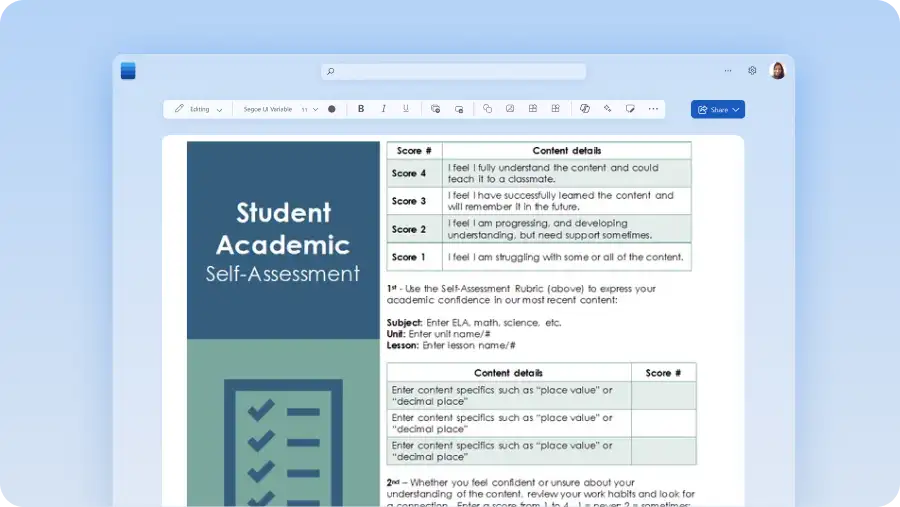Click the second table grid icon
The width and height of the screenshot is (900, 507).
point(556,109)
